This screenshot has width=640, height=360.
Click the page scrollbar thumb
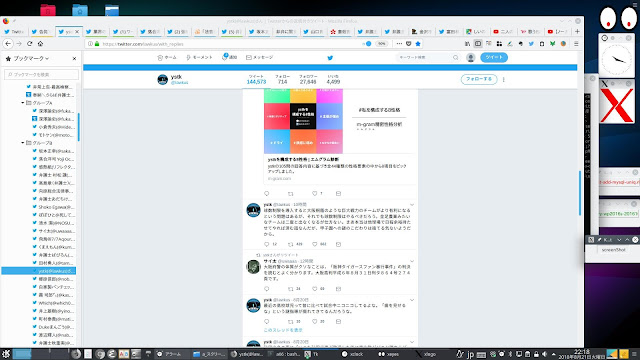(580, 193)
